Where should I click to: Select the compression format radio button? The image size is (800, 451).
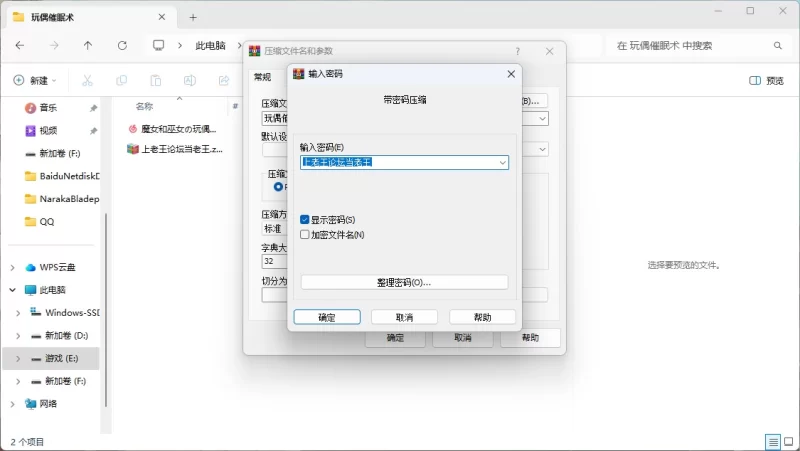(x=278, y=187)
